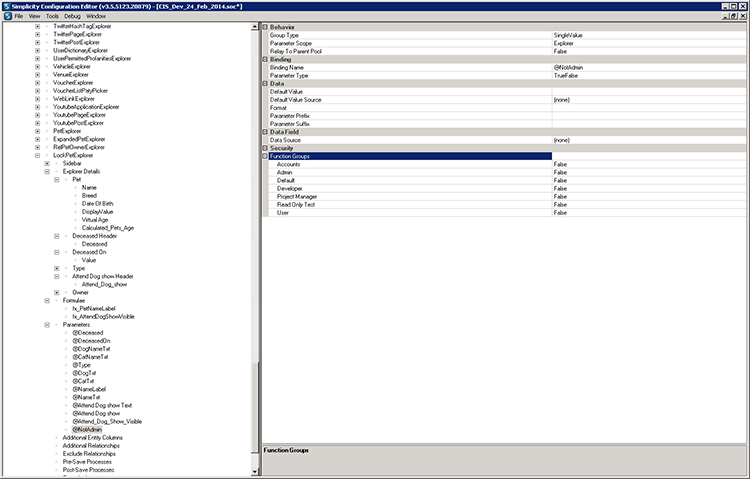The image size is (750, 479).
Task: Select Calculated_Pets_Age tree item
Action: pyautogui.click(x=108, y=228)
